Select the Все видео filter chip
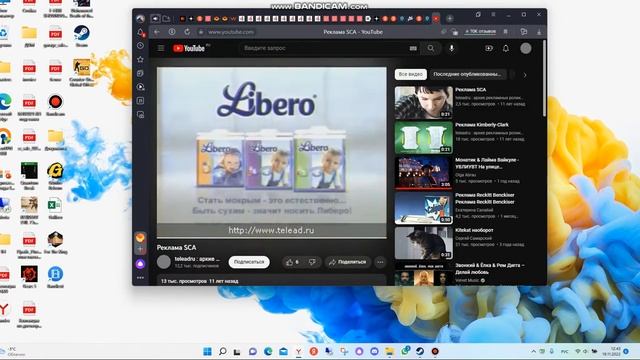The image size is (640, 360). [411, 74]
